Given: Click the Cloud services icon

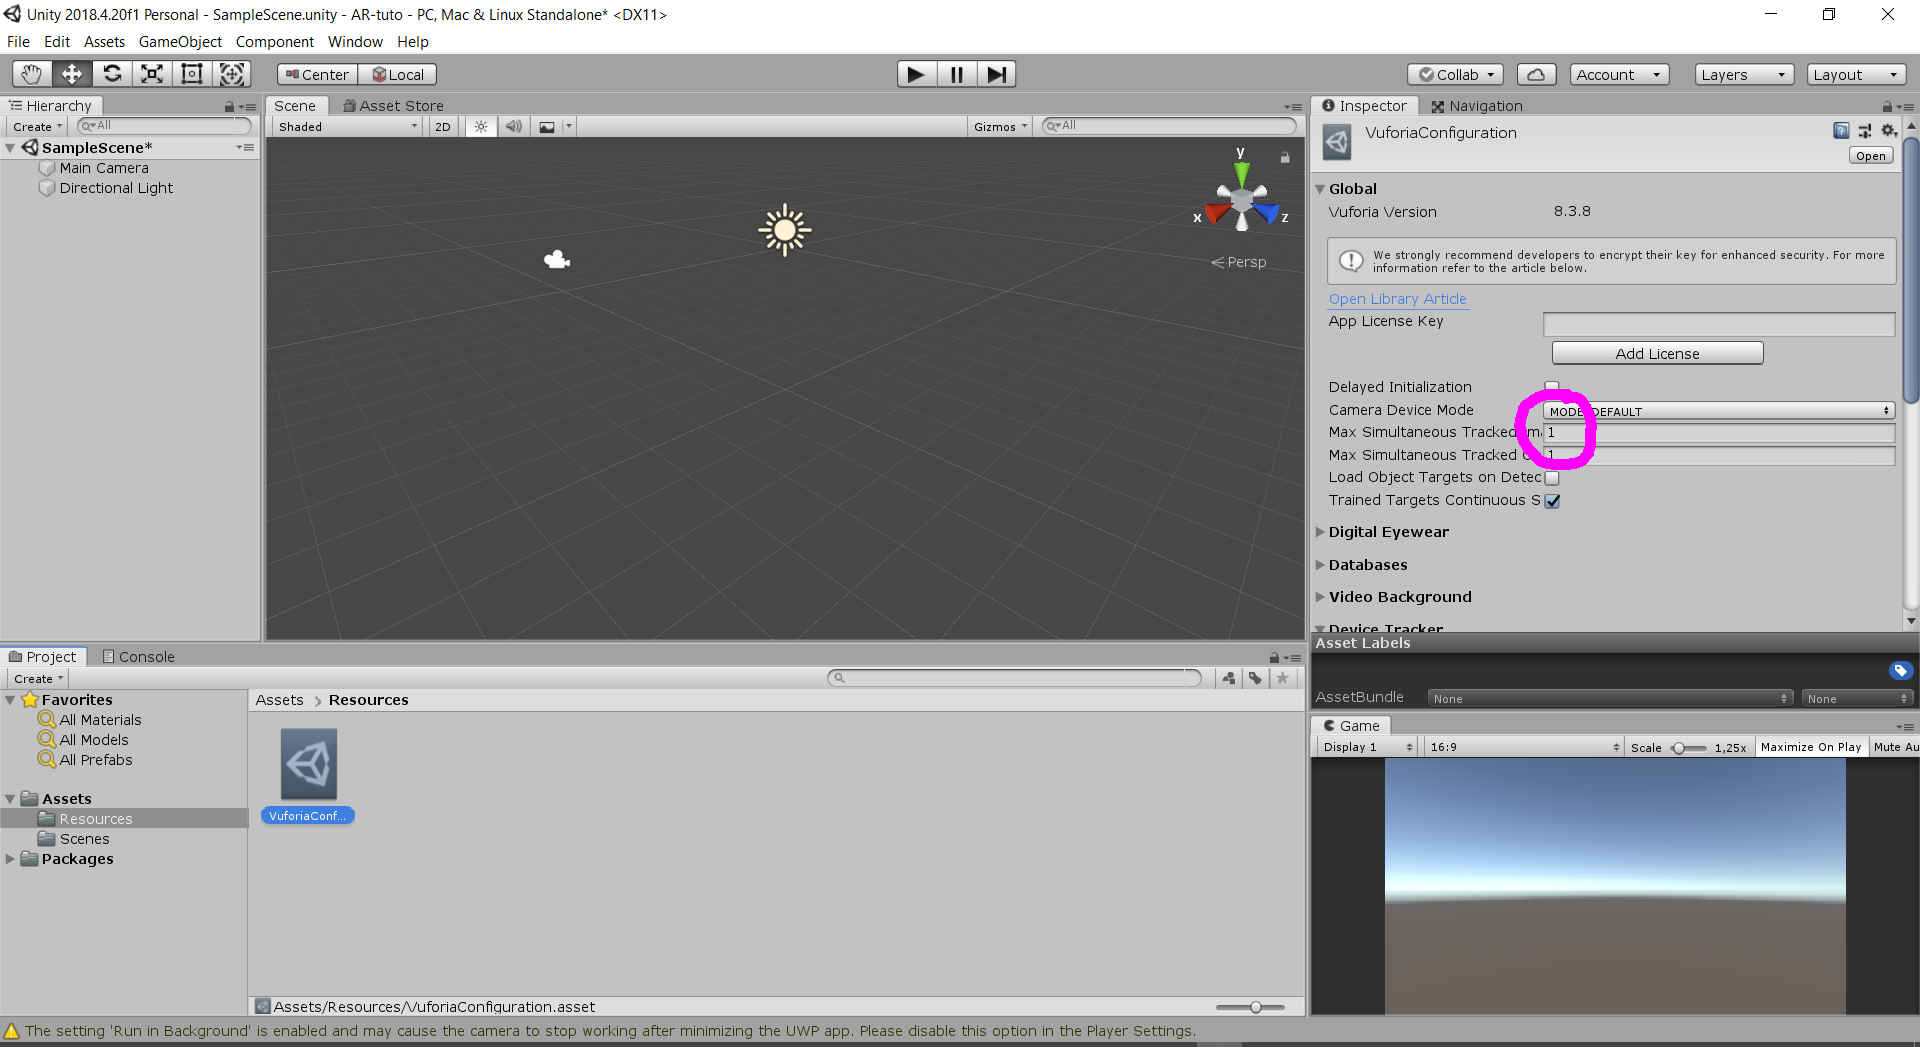Looking at the screenshot, I should click(1536, 75).
